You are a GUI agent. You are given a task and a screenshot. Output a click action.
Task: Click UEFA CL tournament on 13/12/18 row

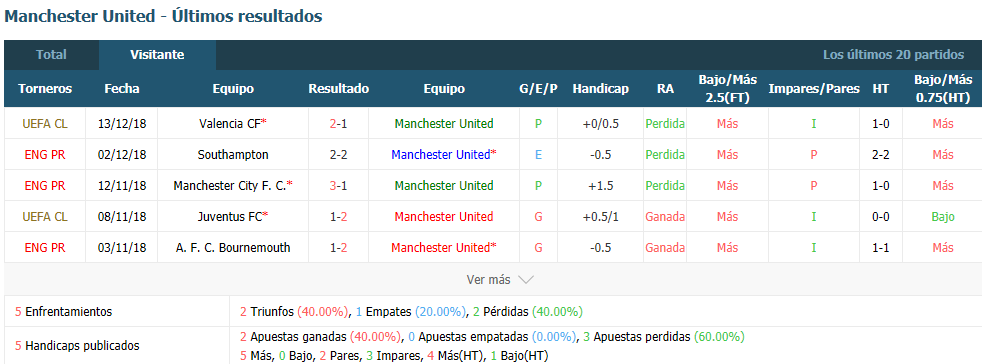tap(44, 123)
